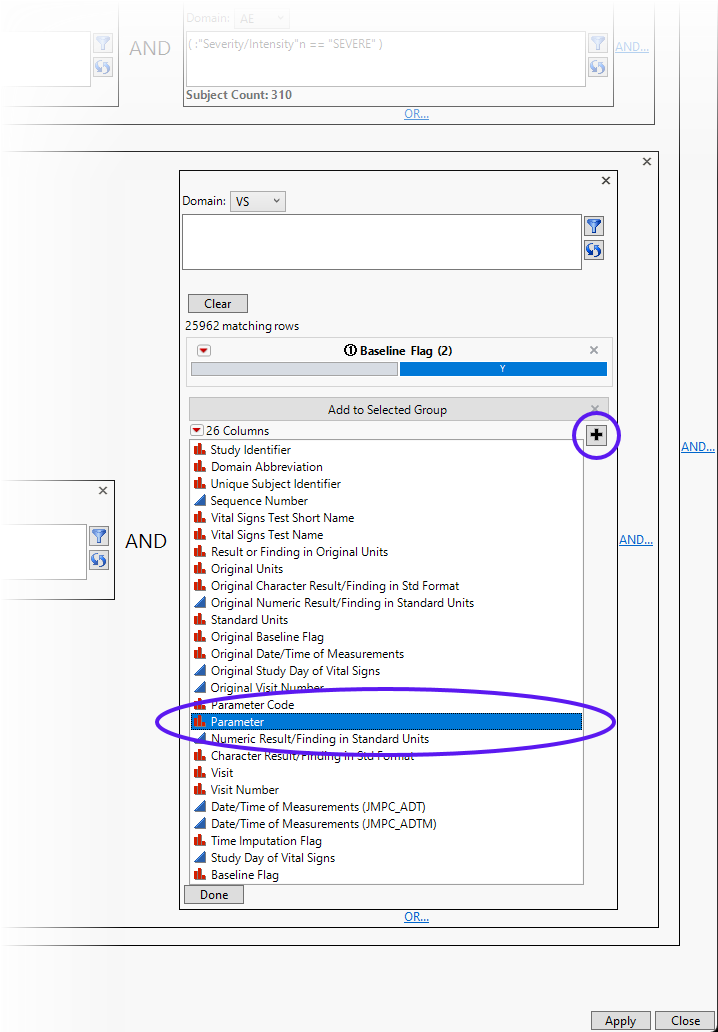Image resolution: width=718 pixels, height=1032 pixels.
Task: Click Add to Selected Group
Action: [387, 409]
